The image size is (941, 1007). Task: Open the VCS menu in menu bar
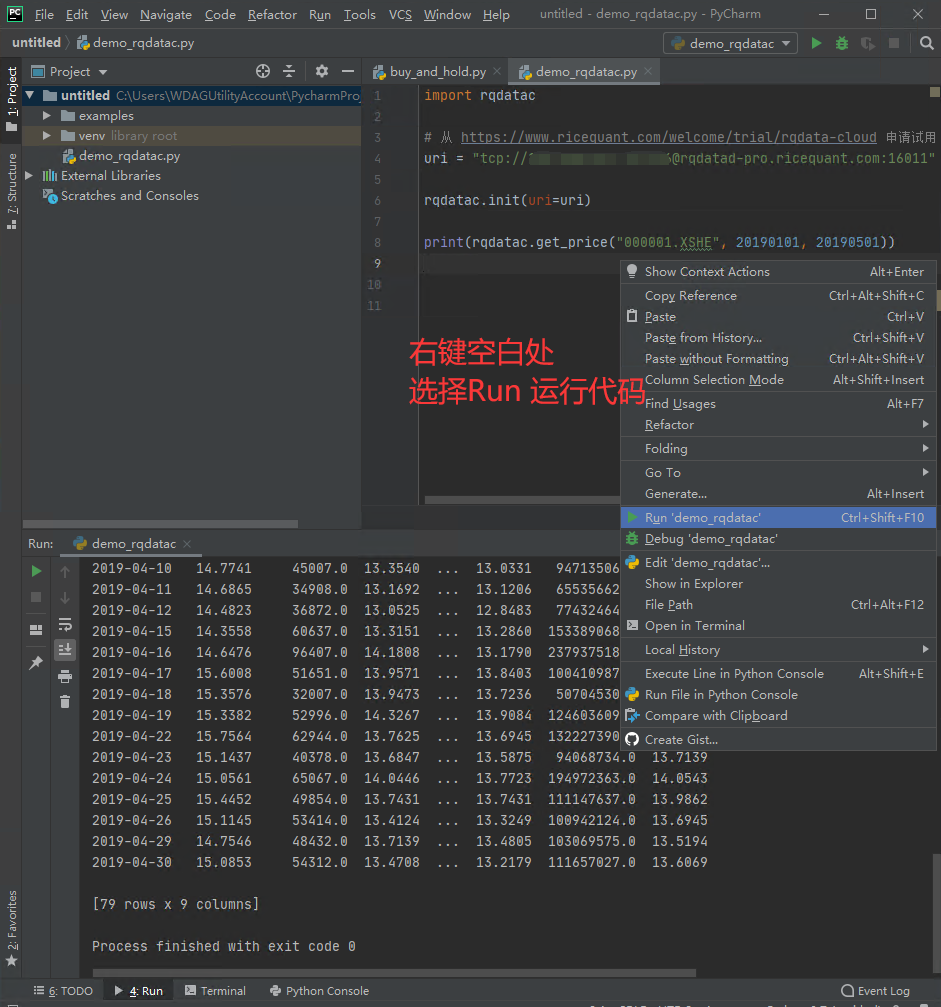tap(400, 14)
